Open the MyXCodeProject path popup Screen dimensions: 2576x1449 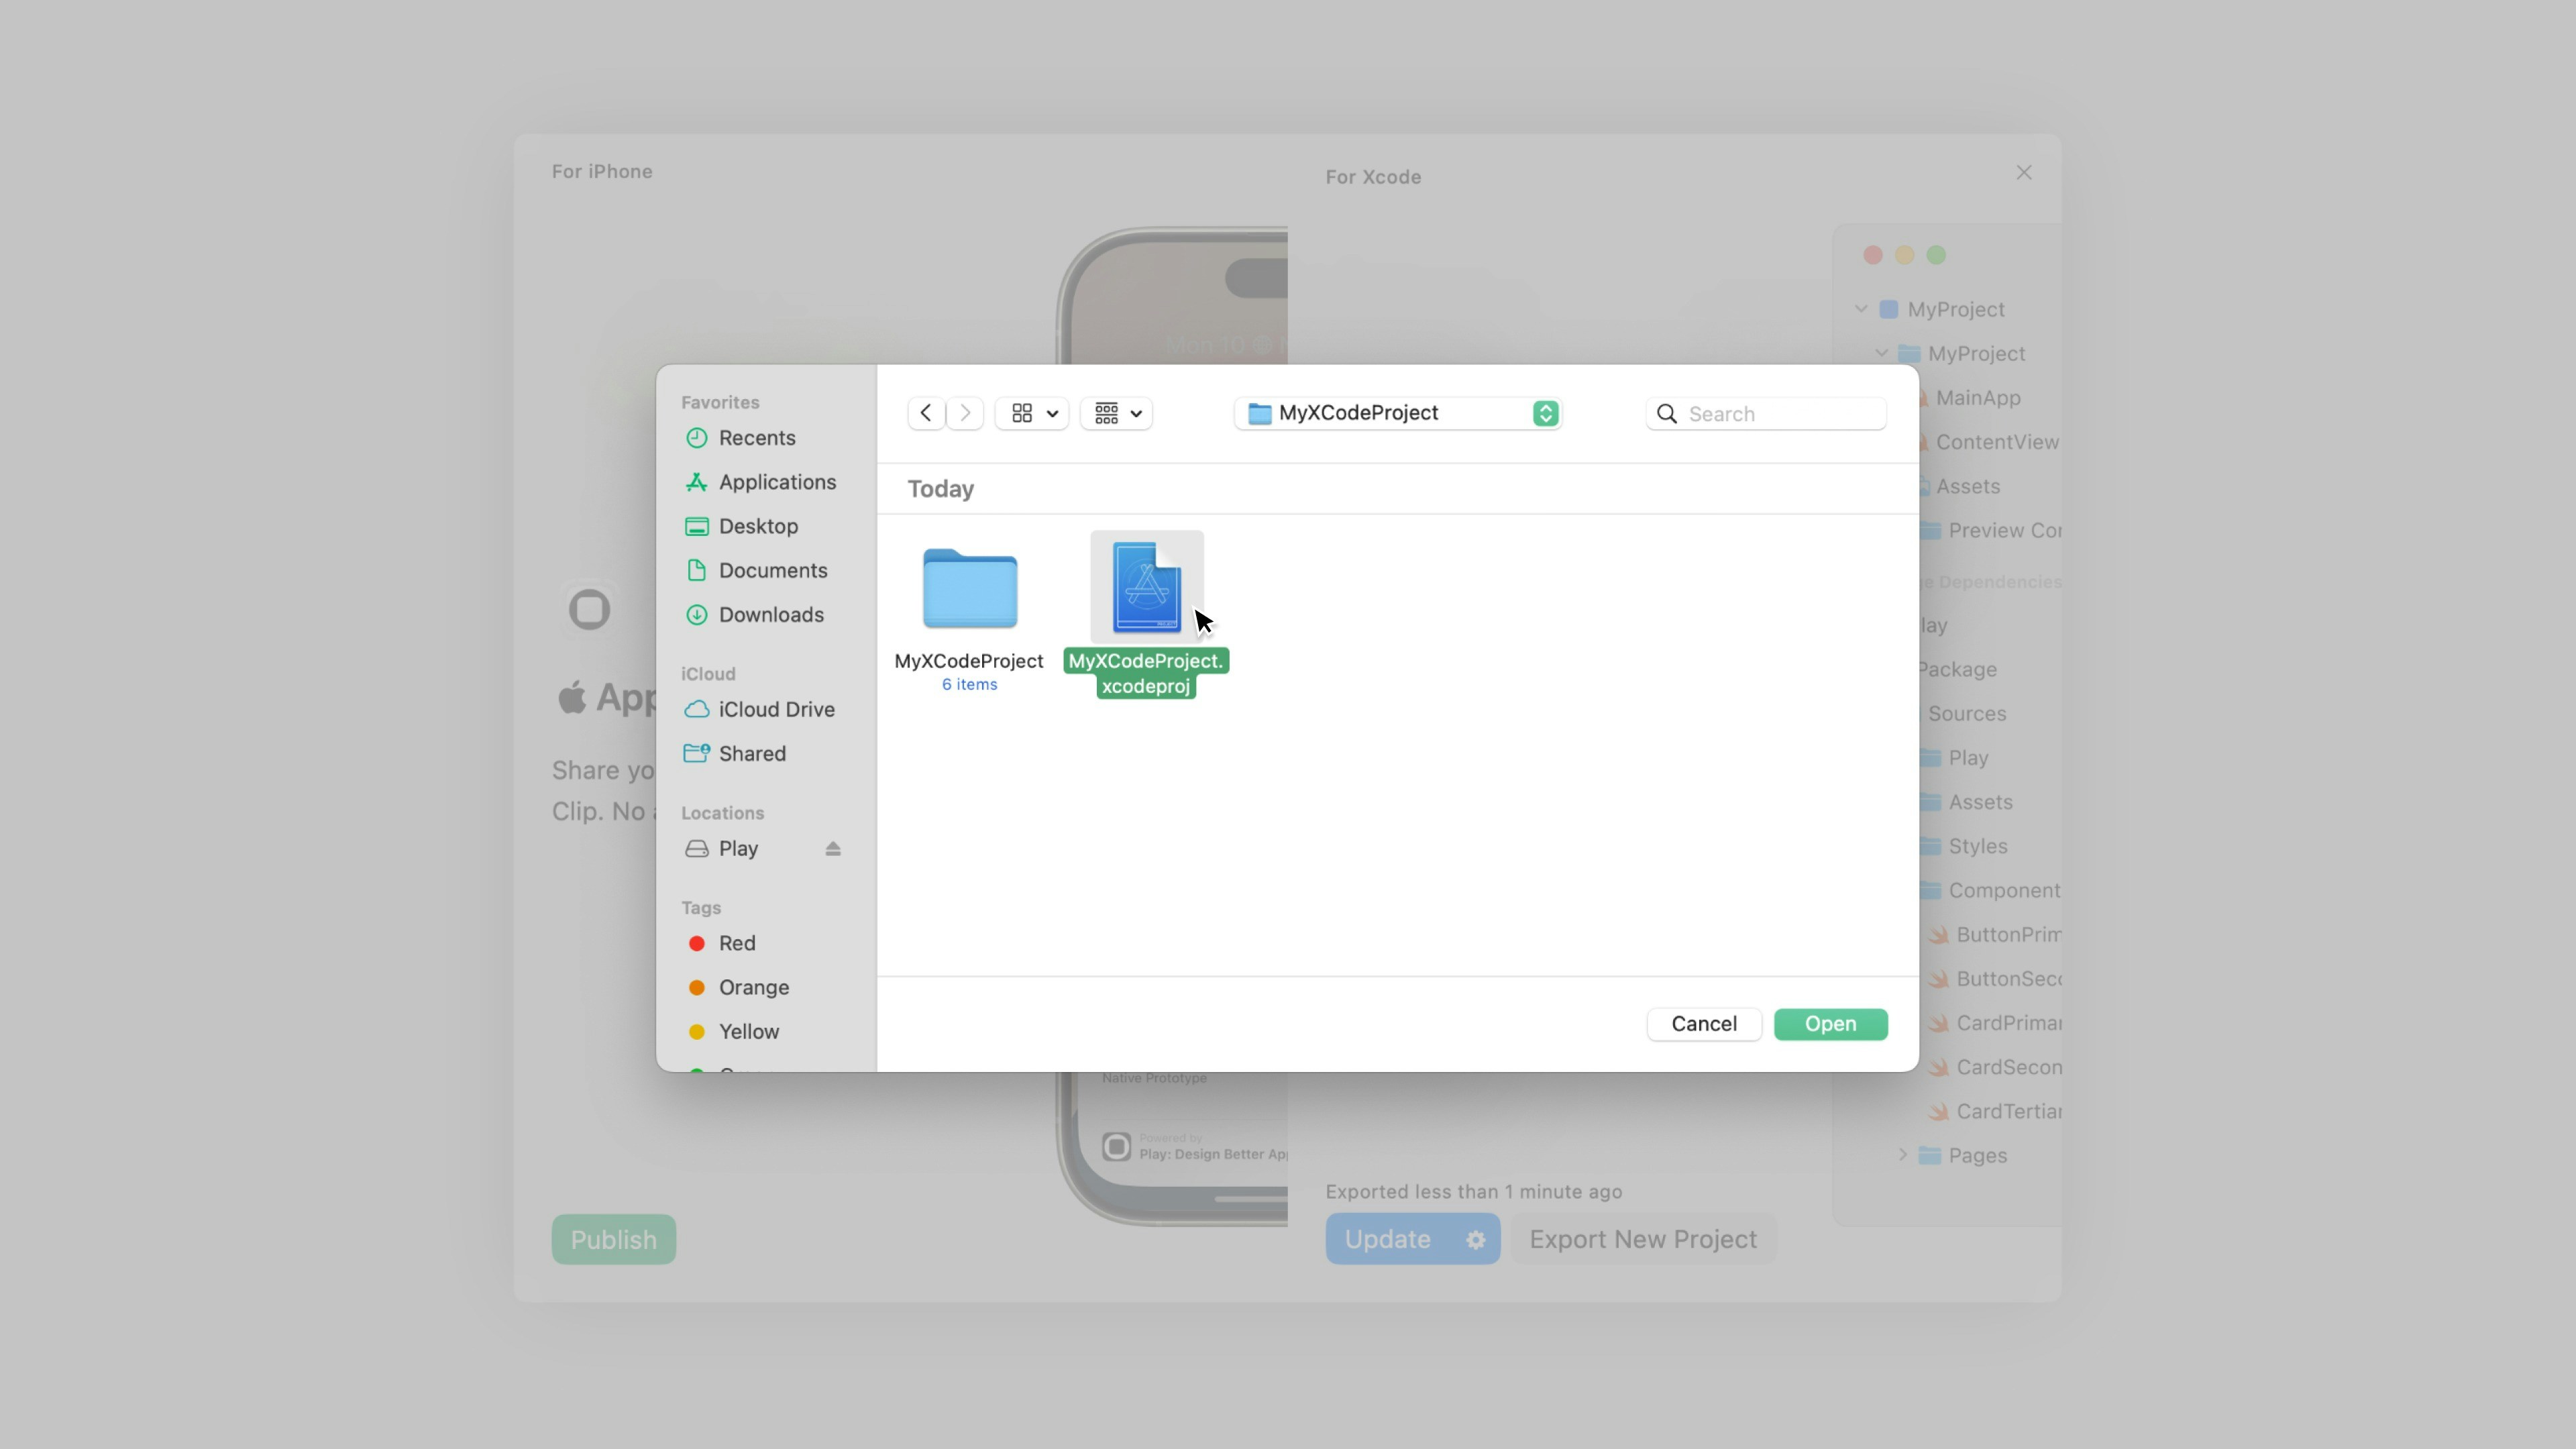1397,413
